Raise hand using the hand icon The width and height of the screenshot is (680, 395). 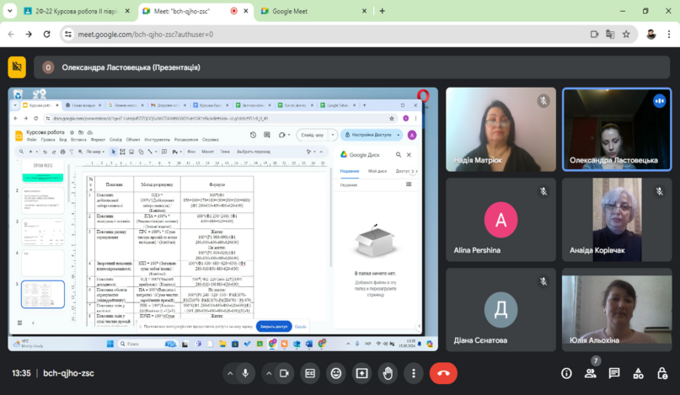coord(388,373)
